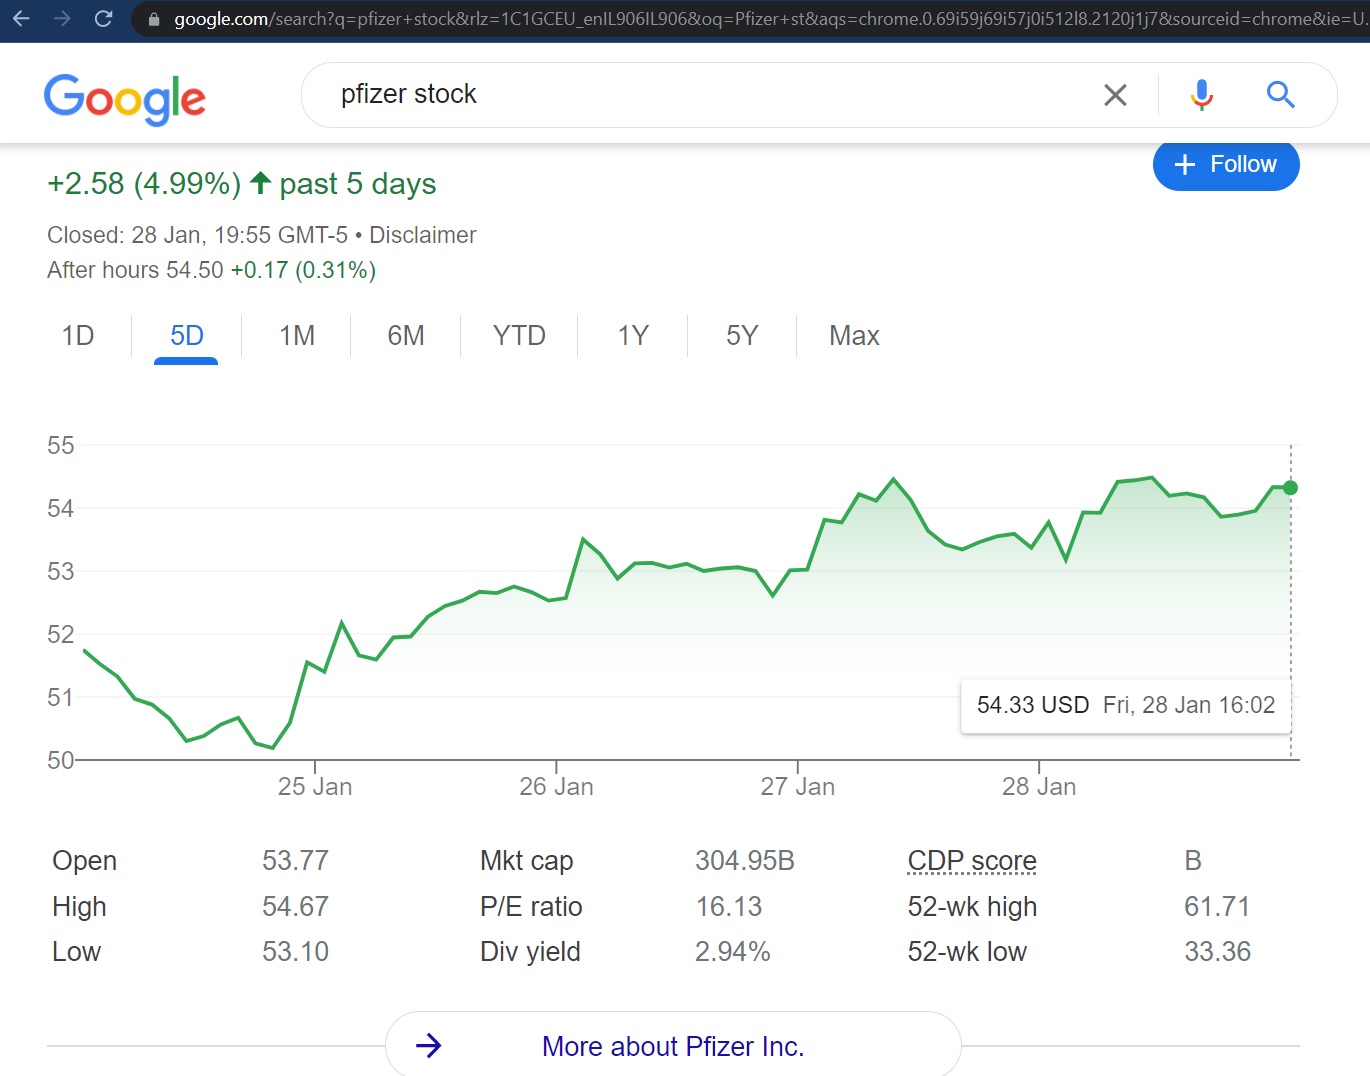Show year-to-date YTD chart
Image resolution: width=1370 pixels, height=1076 pixels.
click(519, 335)
